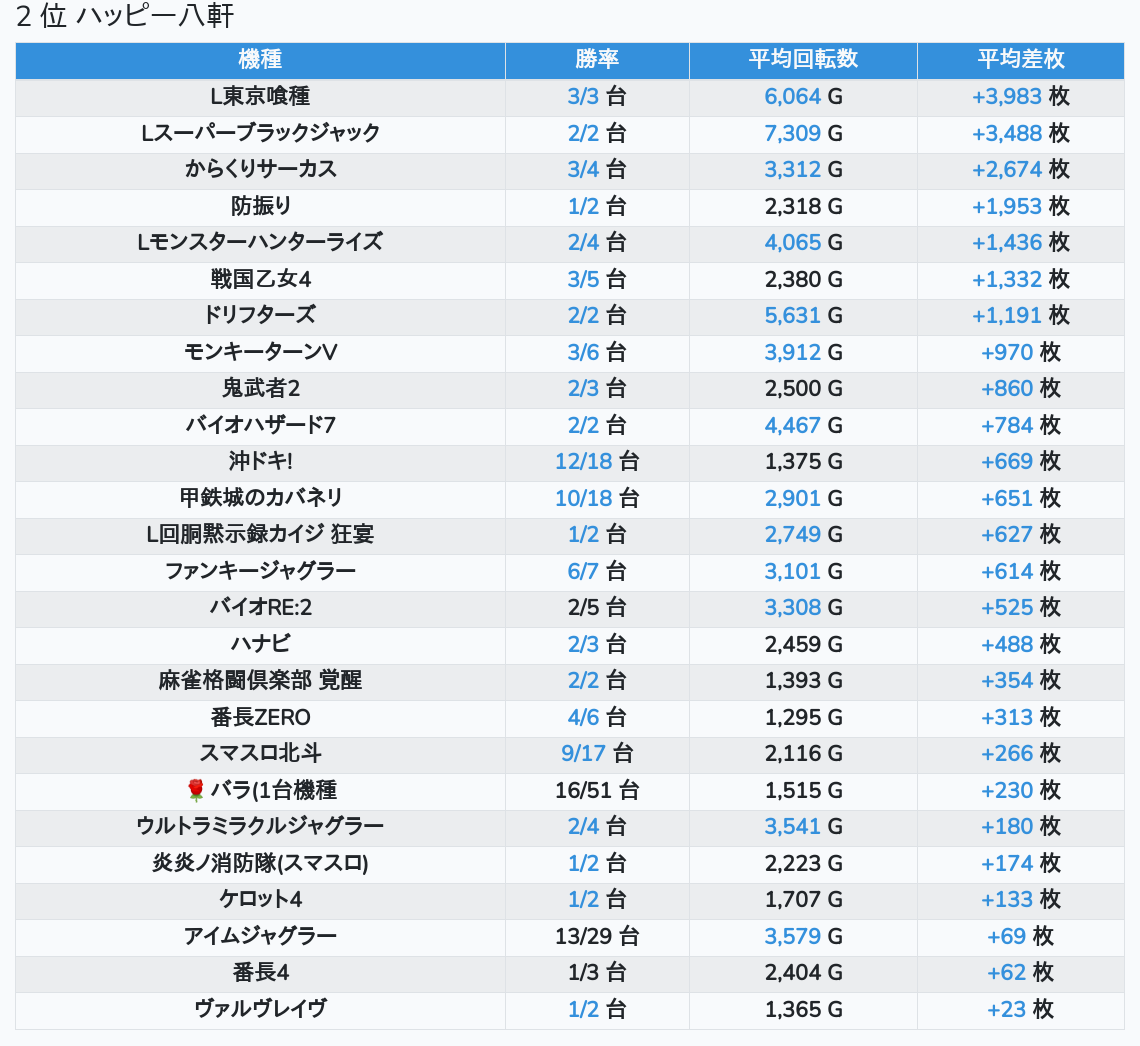
Task: Click the +1,953 枚 average difference
Action: coord(1021,206)
